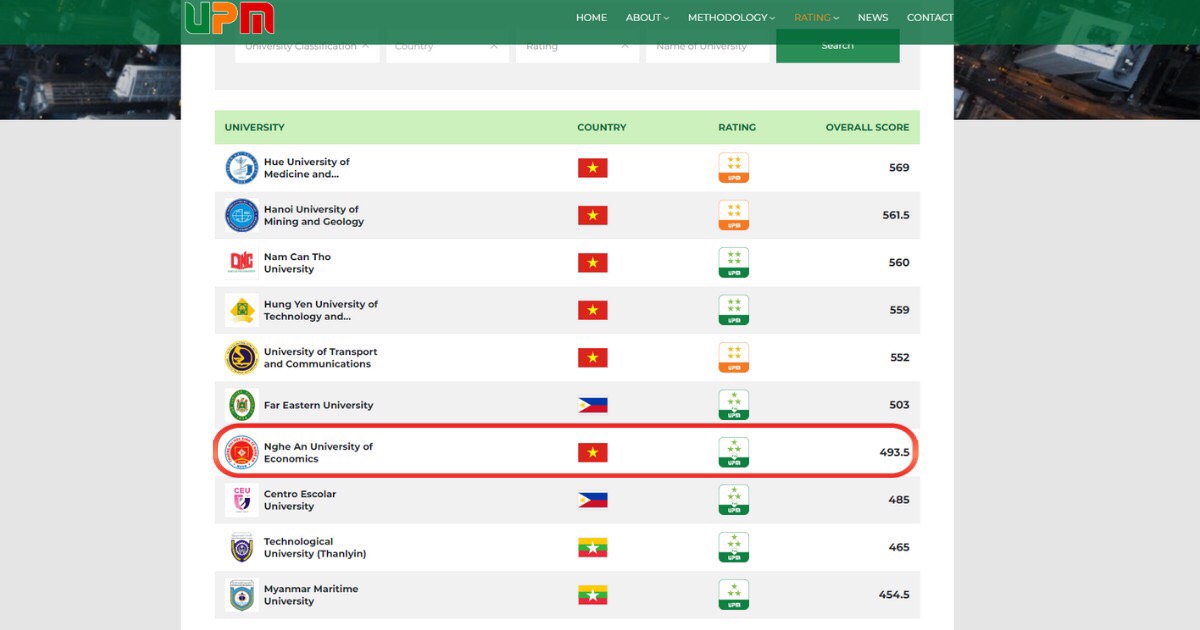Viewport: 1200px width, 630px height.
Task: Click the Philippines flag beside Far Eastern University
Action: tap(592, 405)
